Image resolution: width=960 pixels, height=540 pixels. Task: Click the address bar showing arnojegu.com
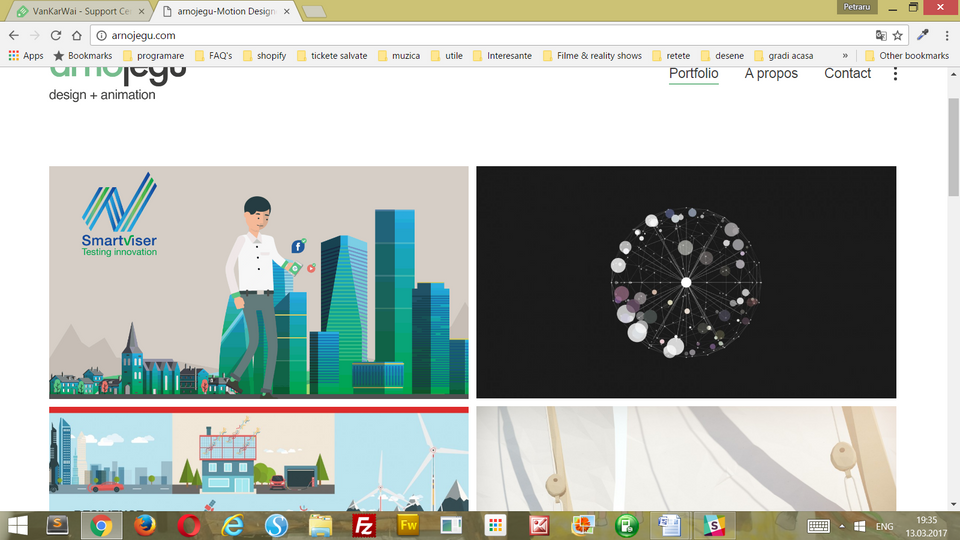coord(480,35)
